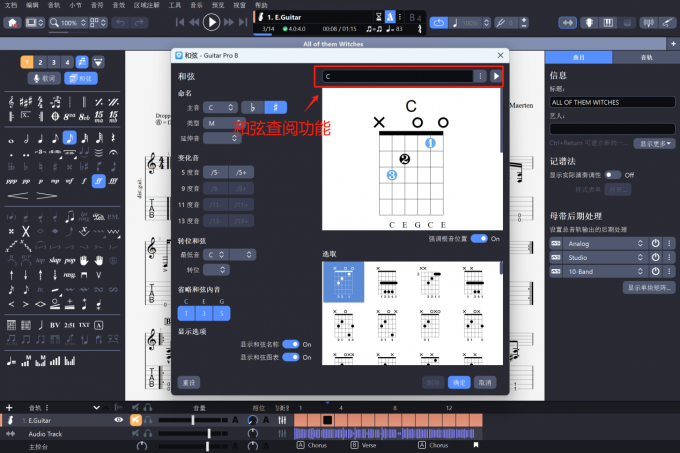Click the E.Guitar pan knob

coord(252,420)
